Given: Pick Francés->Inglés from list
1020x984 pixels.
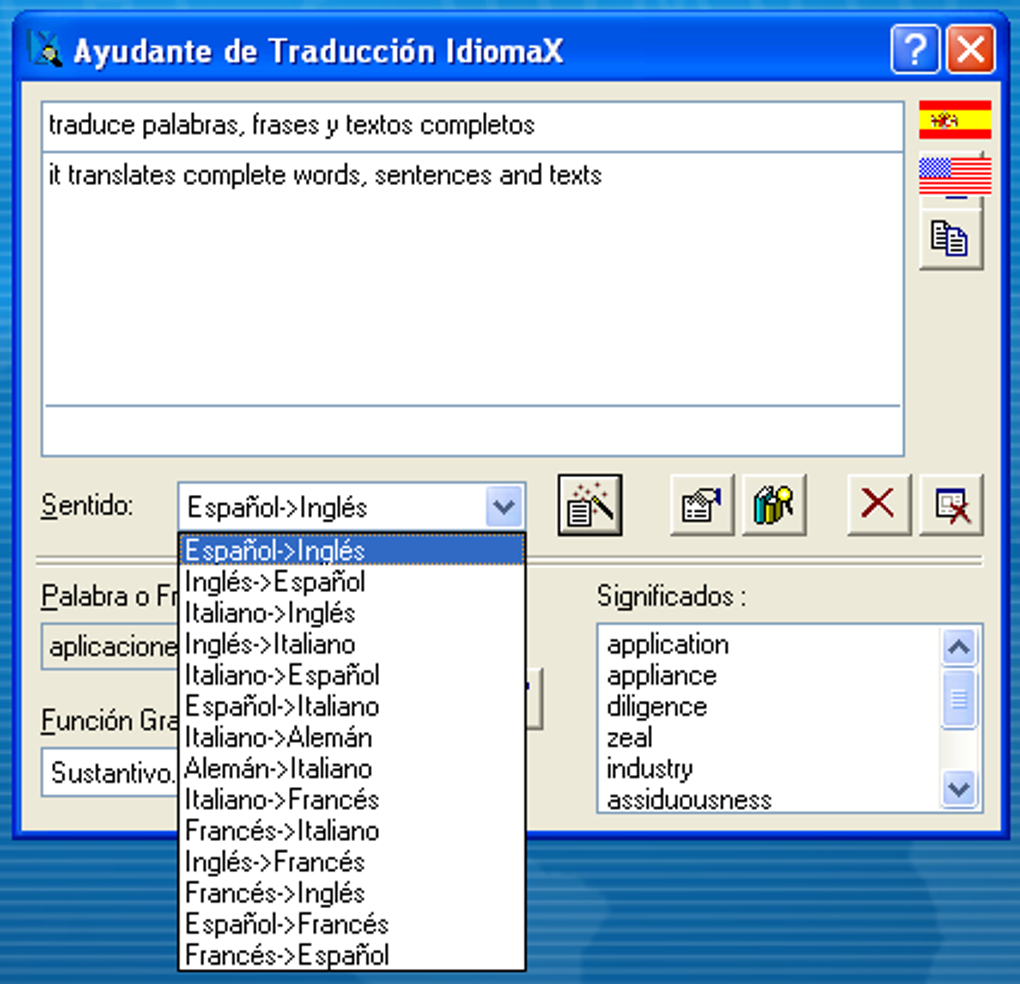Looking at the screenshot, I should point(351,893).
